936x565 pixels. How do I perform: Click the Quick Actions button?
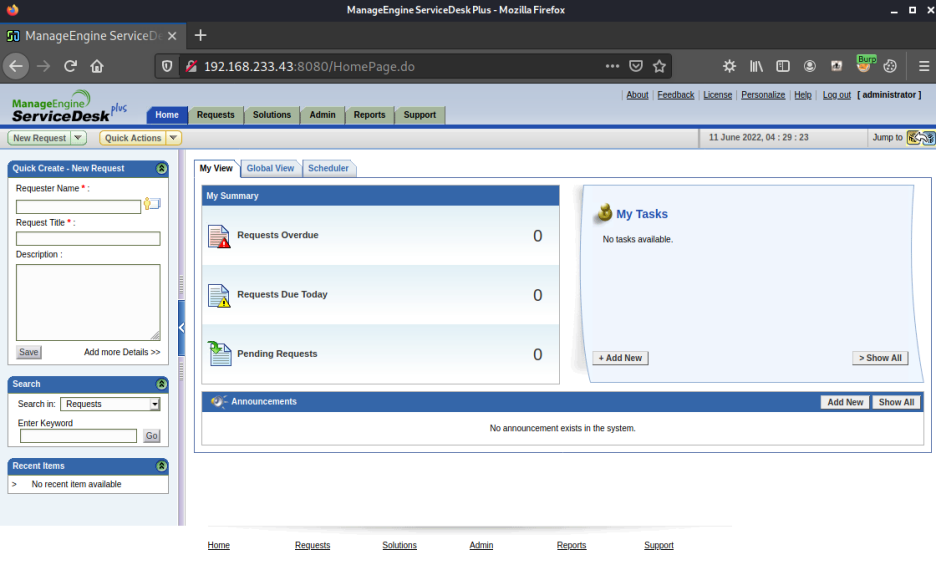[x=133, y=138]
